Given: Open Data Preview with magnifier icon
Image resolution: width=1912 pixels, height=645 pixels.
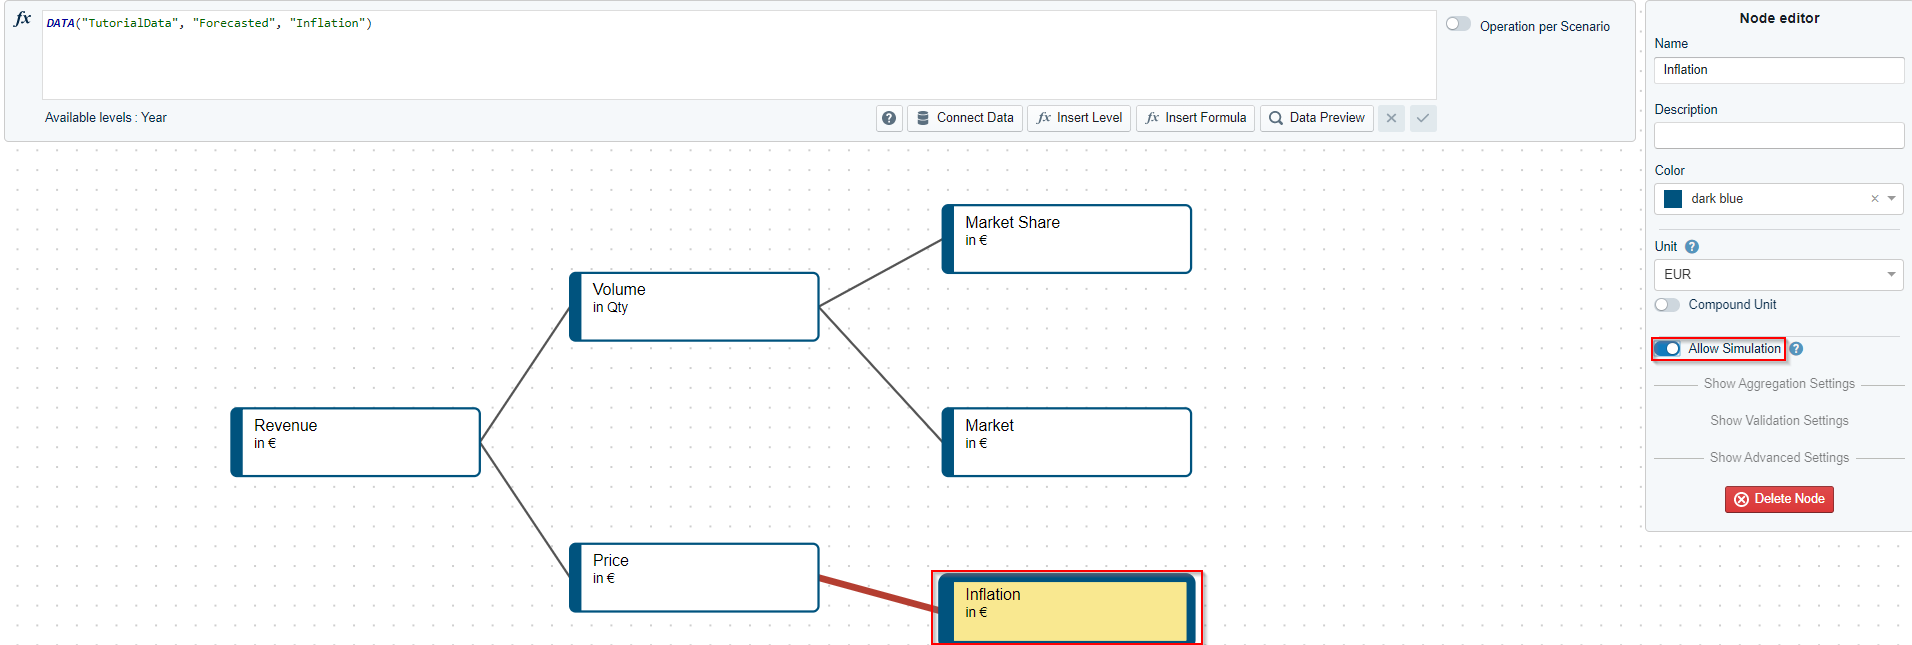Looking at the screenshot, I should [1316, 118].
